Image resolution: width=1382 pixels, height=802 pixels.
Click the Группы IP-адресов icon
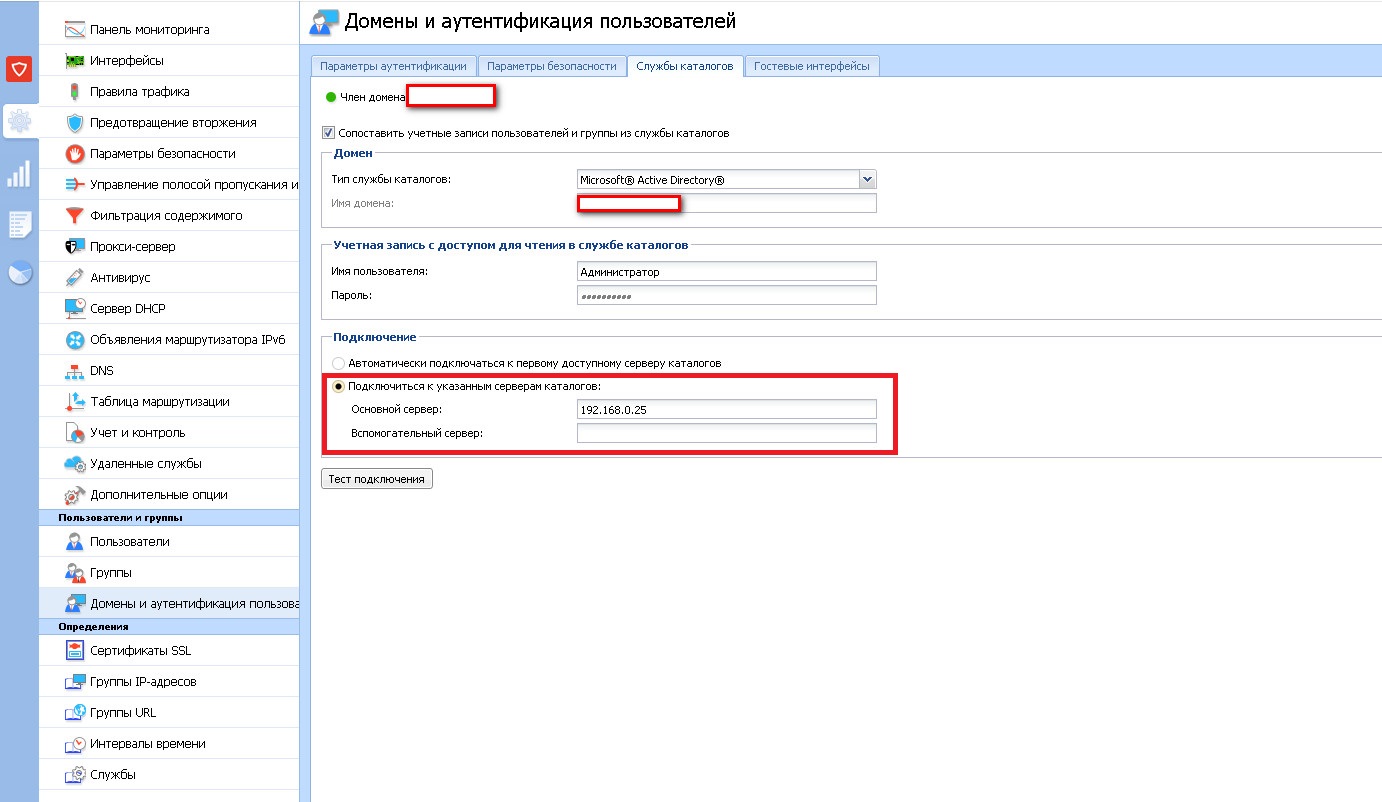click(75, 682)
